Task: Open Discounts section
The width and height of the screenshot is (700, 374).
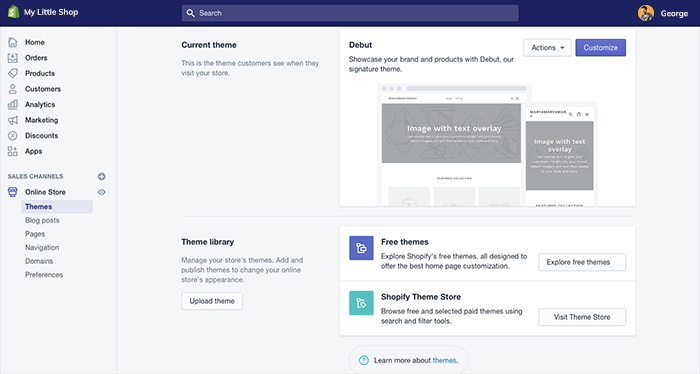Action: [x=42, y=136]
